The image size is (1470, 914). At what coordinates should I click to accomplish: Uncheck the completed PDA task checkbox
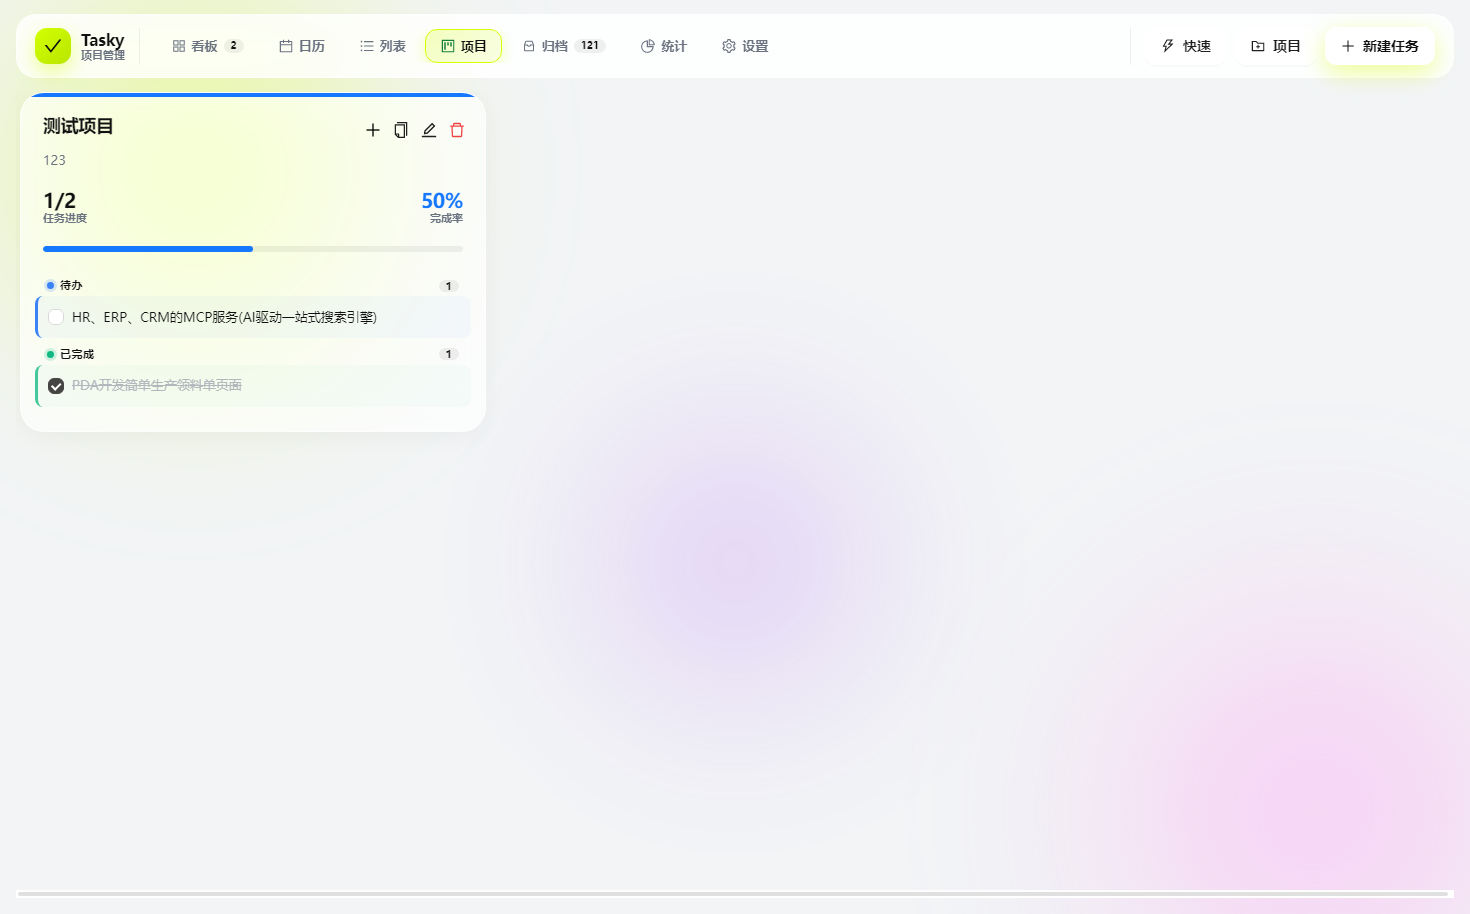point(56,386)
